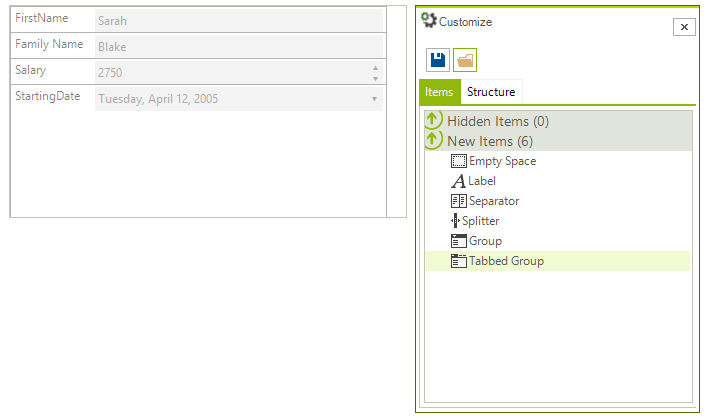Select the Tabbed Group item icon

pos(458,261)
